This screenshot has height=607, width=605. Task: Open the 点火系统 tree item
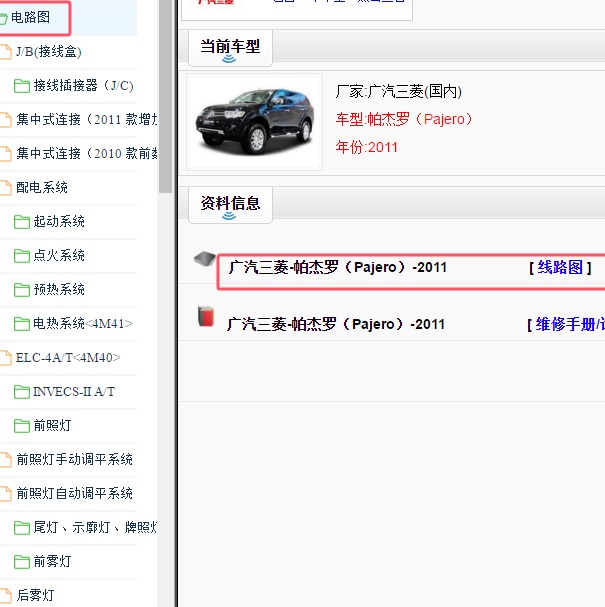coord(59,255)
